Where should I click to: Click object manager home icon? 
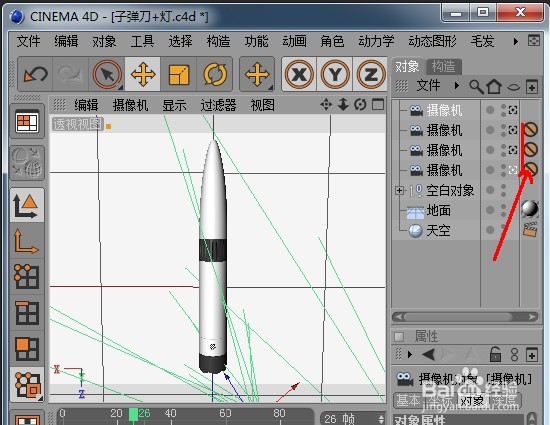(x=494, y=86)
